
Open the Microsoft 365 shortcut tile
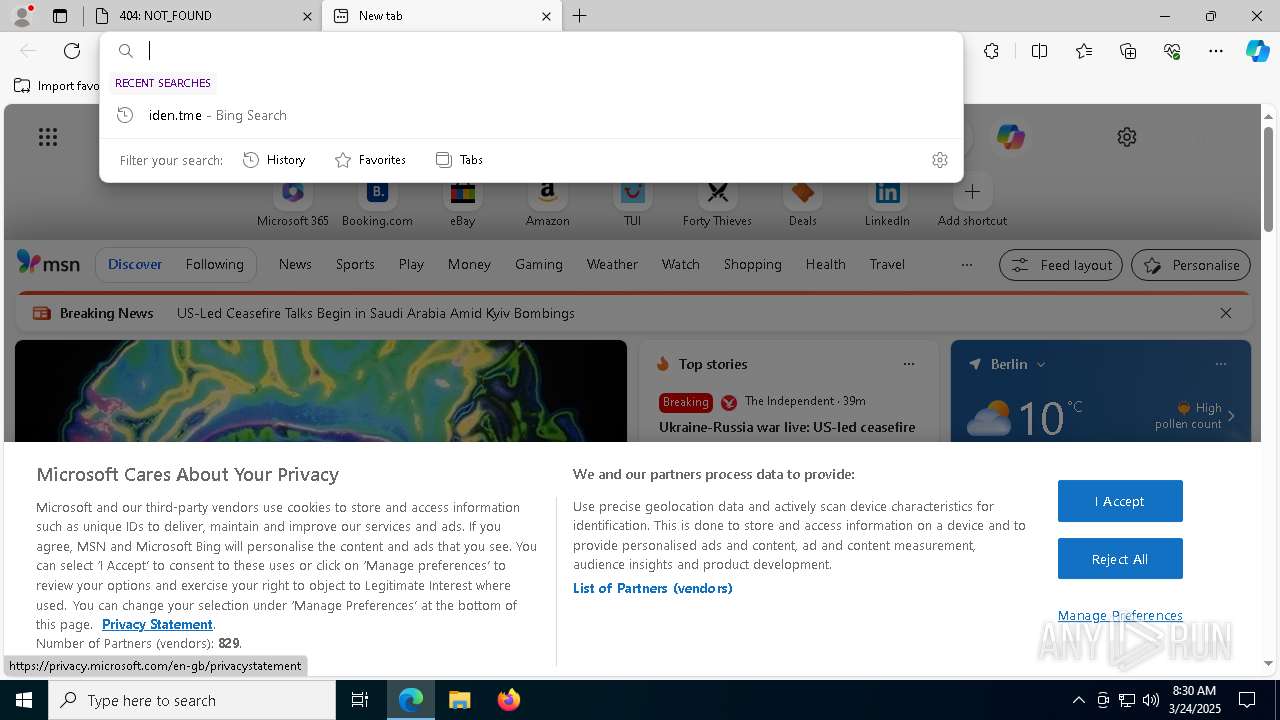pyautogui.click(x=292, y=203)
